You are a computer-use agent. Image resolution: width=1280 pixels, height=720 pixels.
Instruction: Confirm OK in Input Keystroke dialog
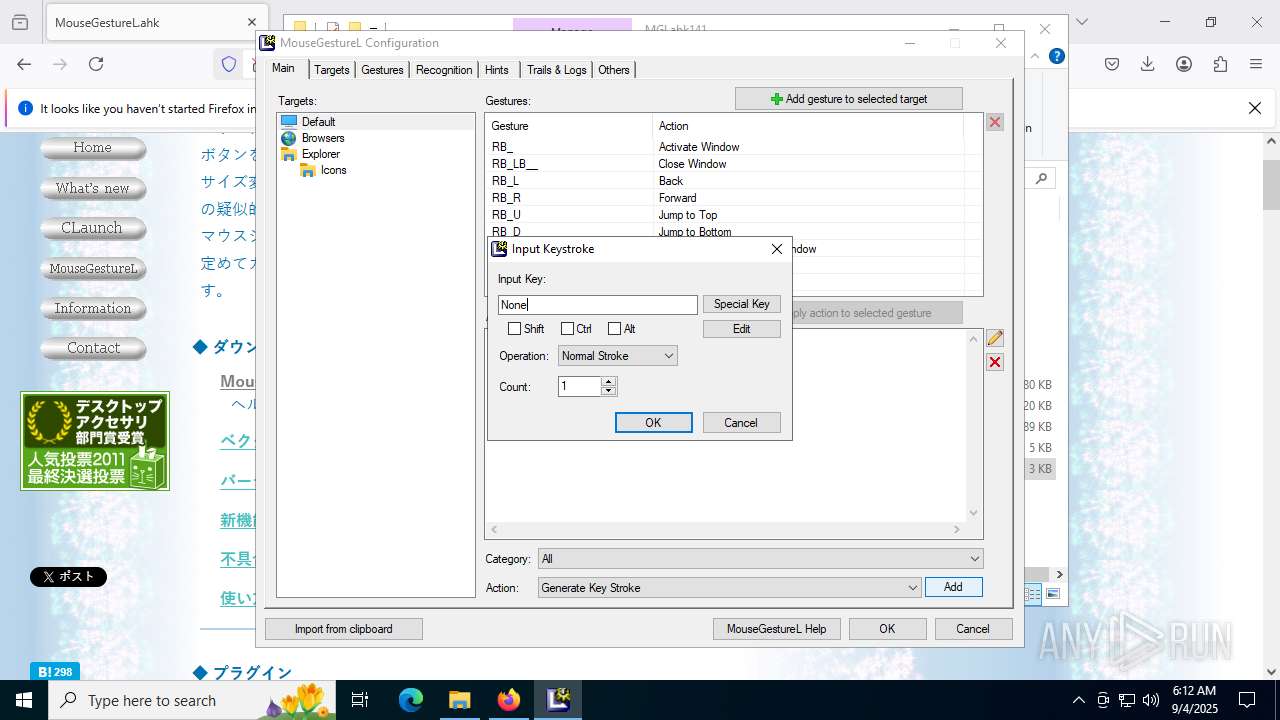coord(653,423)
